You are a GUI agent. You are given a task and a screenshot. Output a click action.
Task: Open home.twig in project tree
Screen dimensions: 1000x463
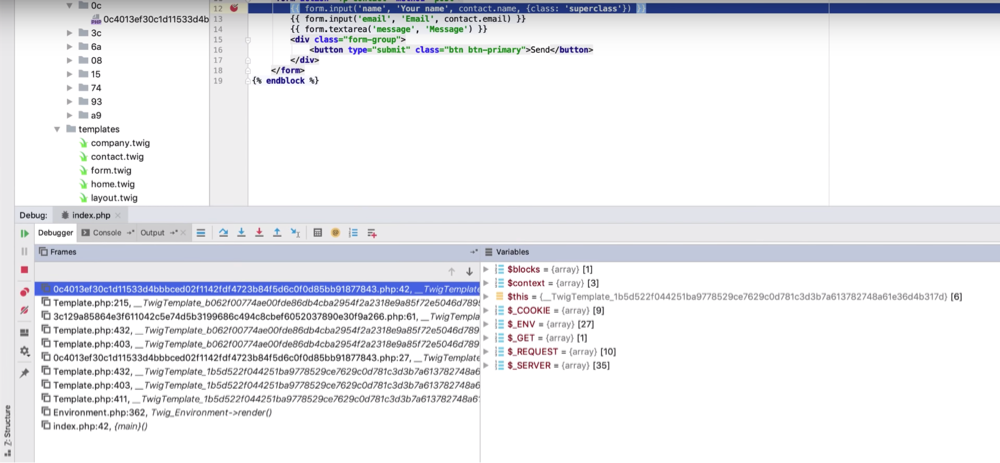pos(112,184)
